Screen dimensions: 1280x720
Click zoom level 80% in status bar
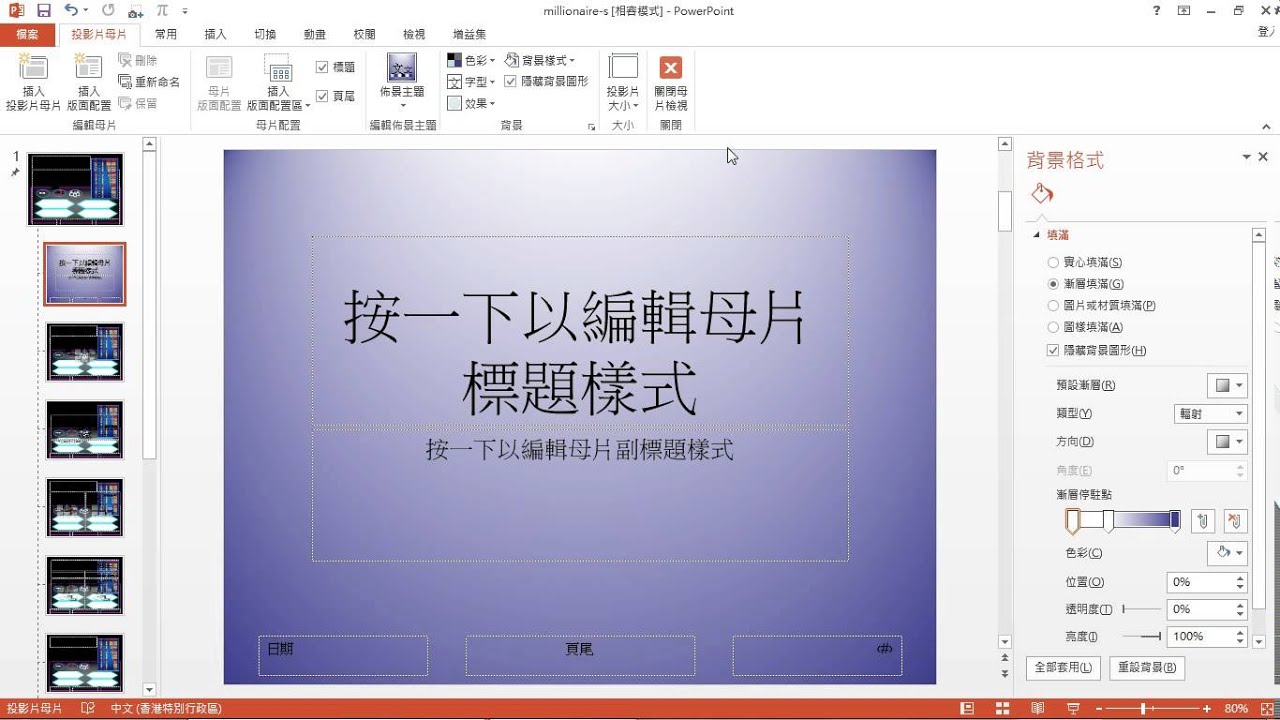(x=1235, y=709)
